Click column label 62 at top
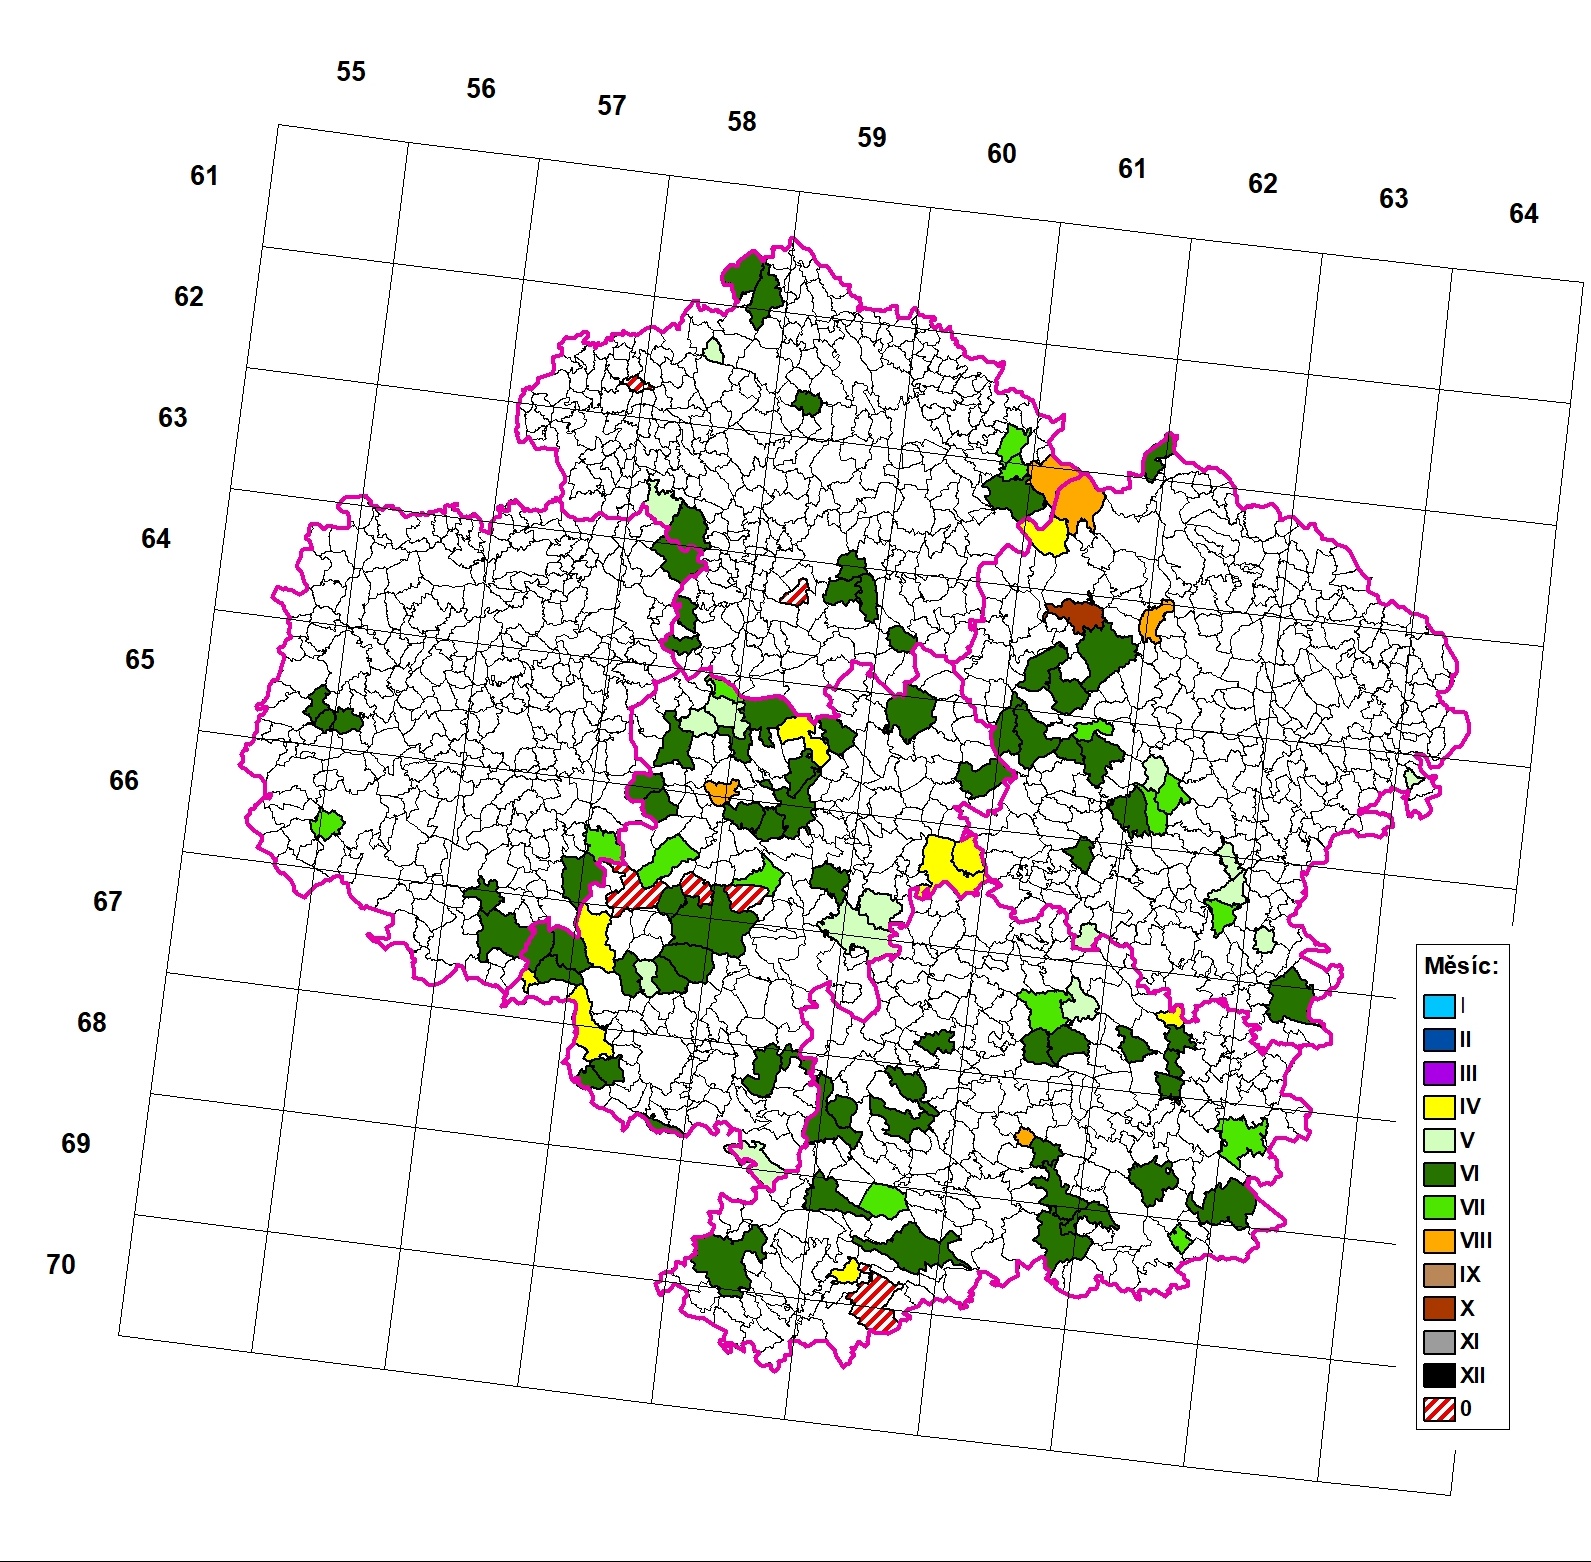The height and width of the screenshot is (1562, 1591). point(1263,184)
